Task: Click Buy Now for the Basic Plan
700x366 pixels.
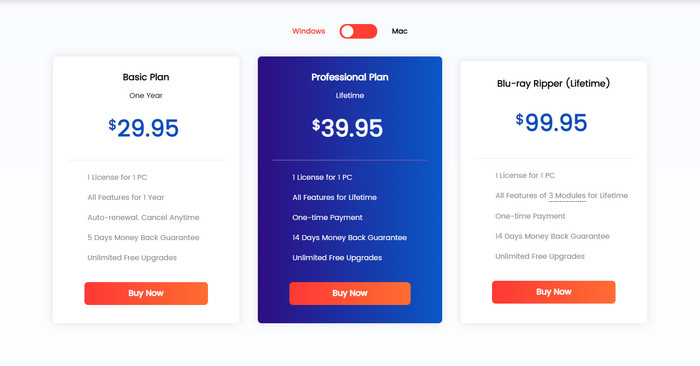Action: pyautogui.click(x=146, y=293)
